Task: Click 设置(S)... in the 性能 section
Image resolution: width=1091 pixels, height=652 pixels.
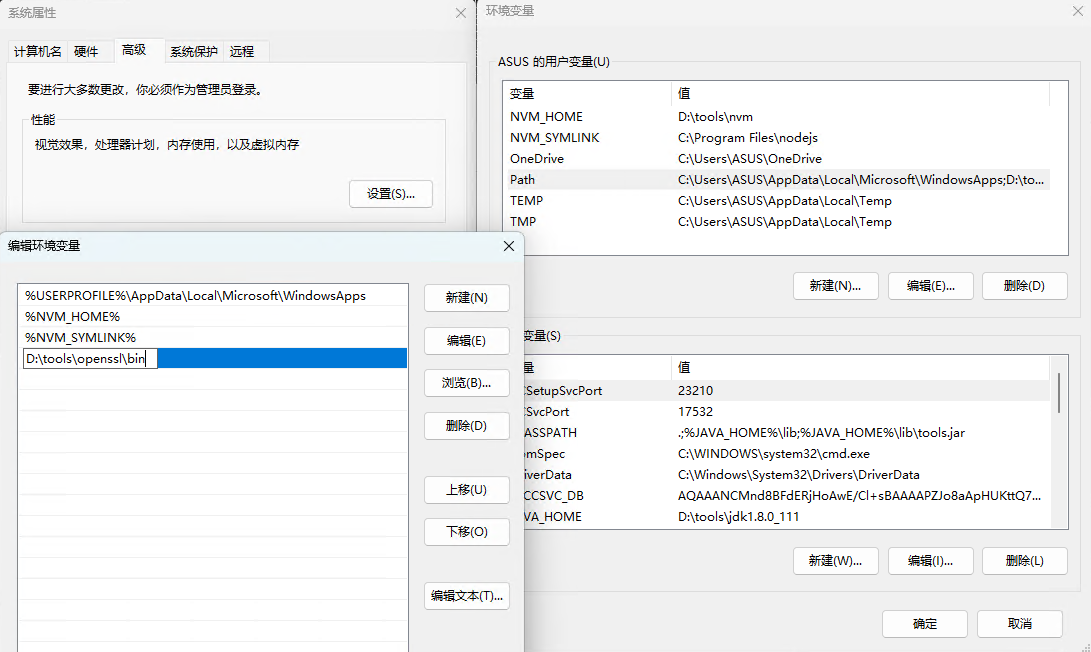Action: (x=391, y=193)
